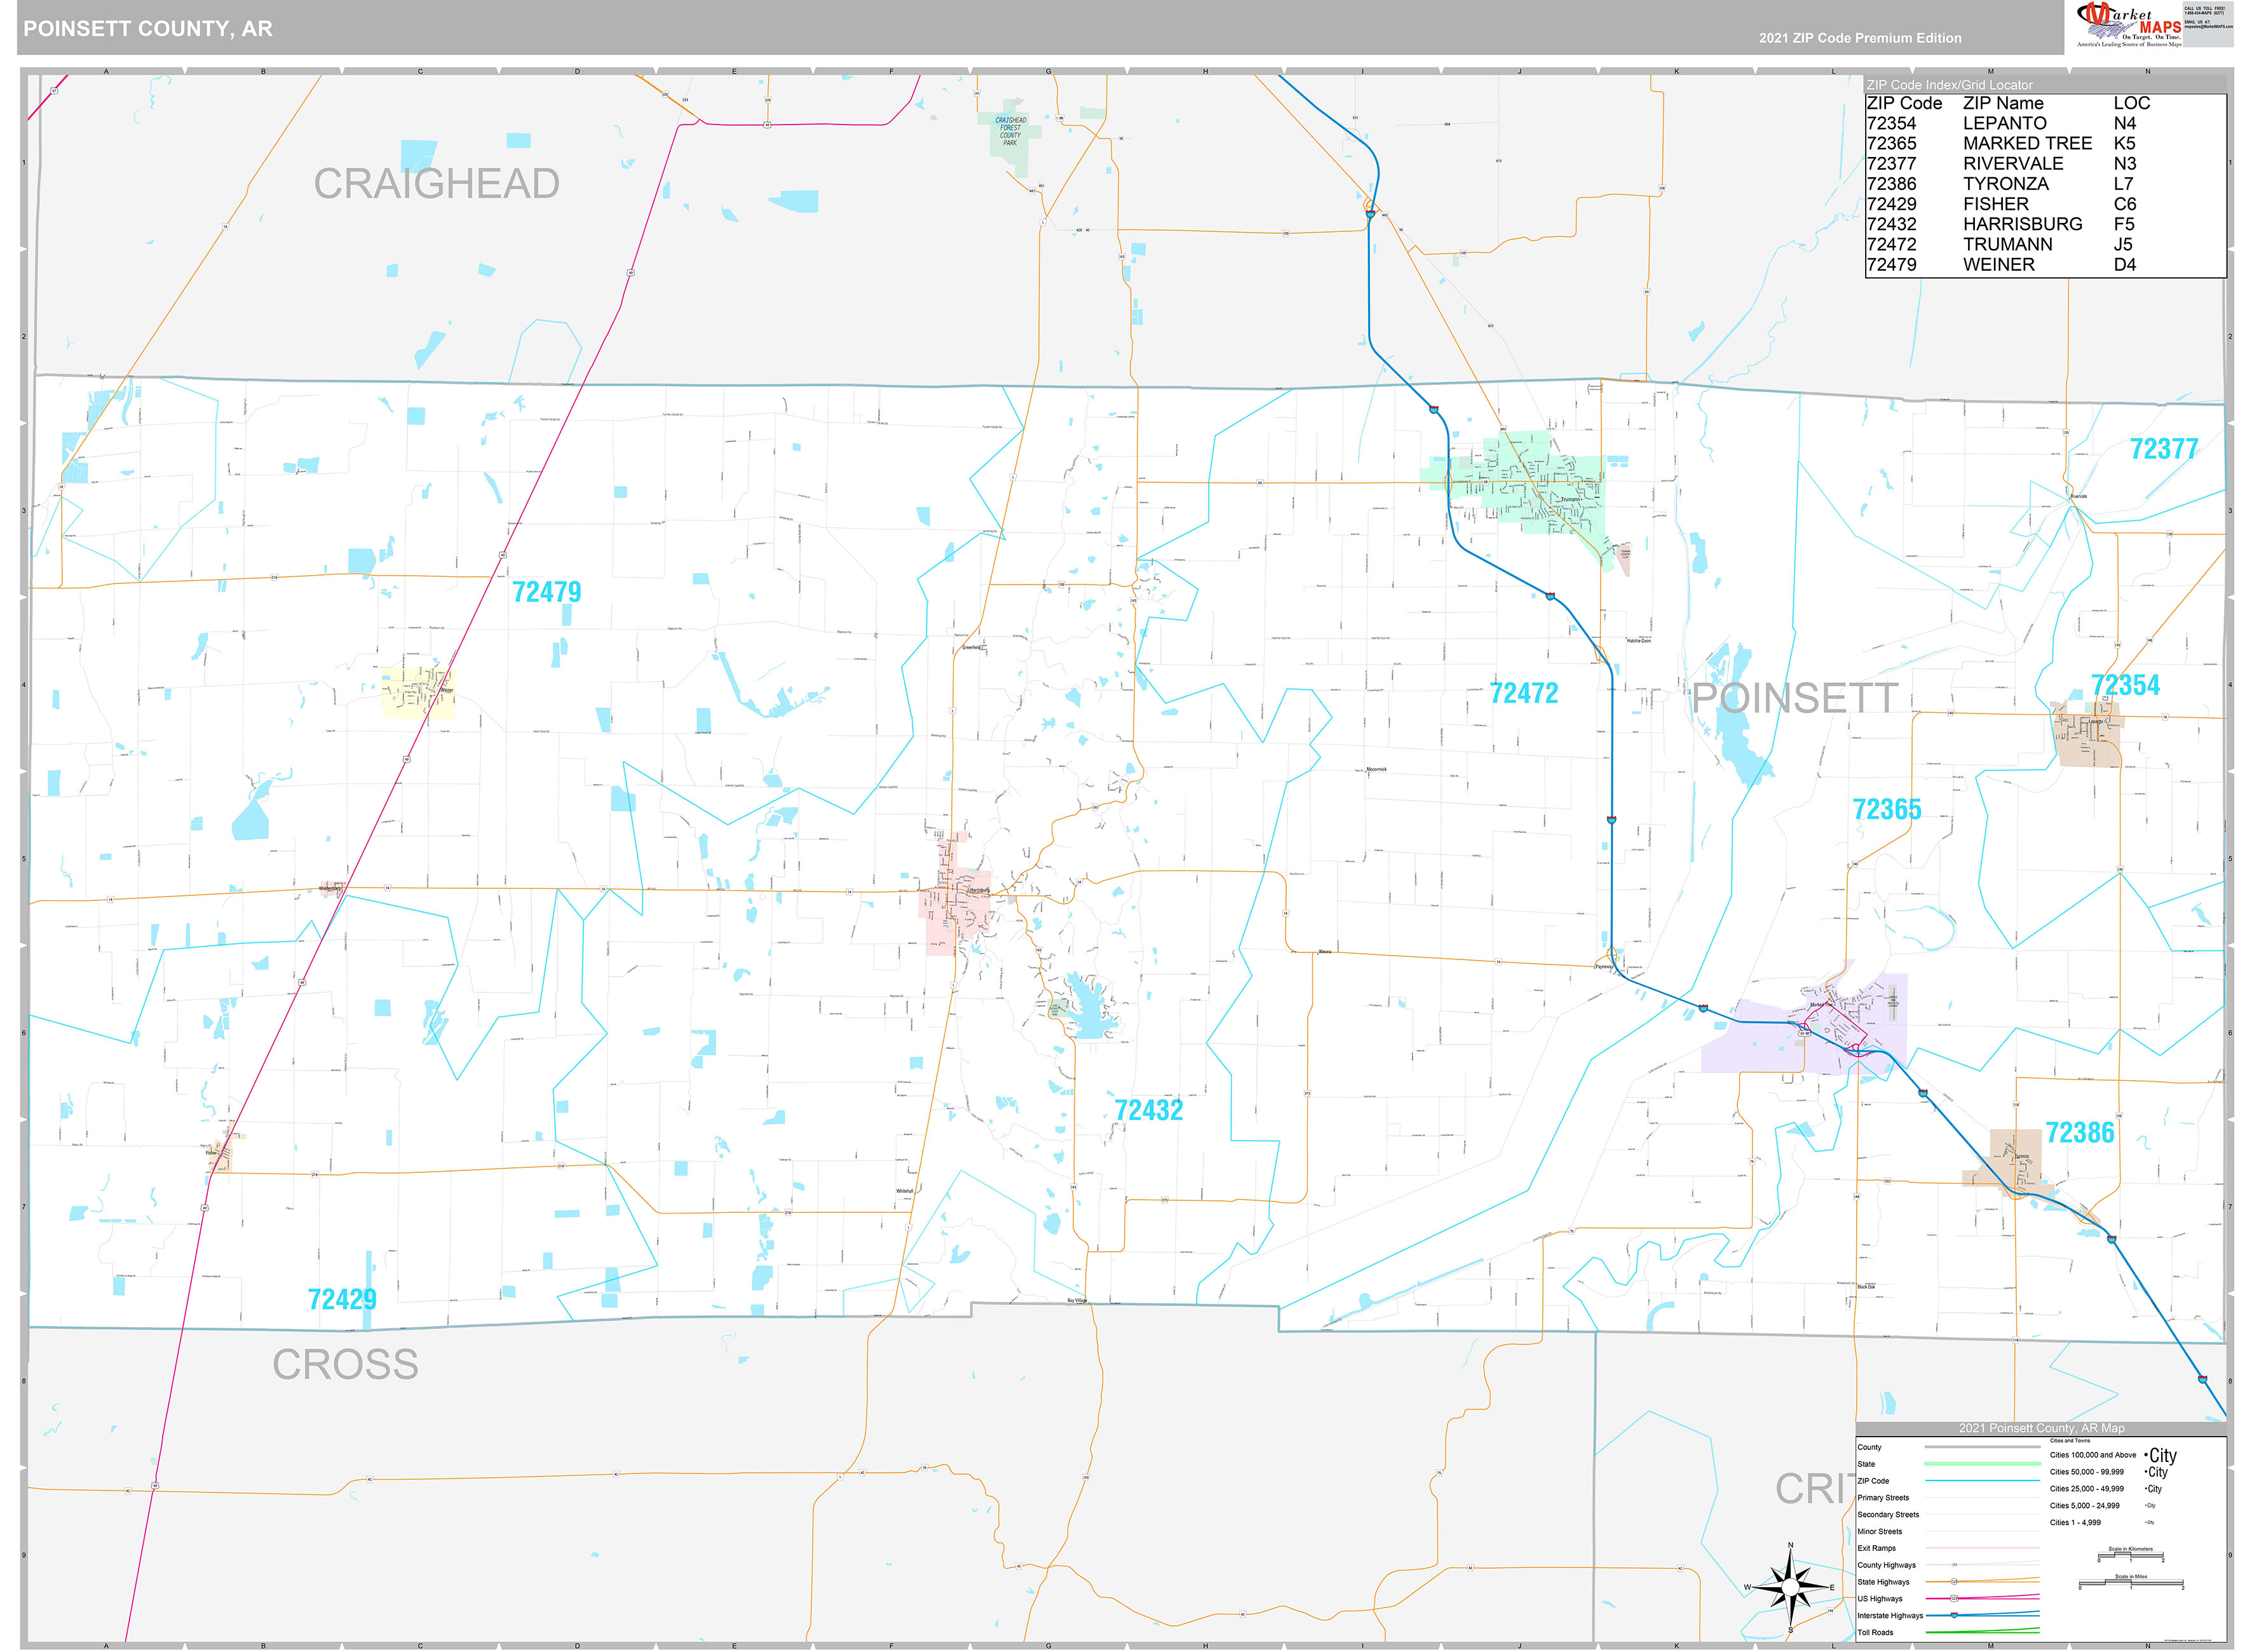This screenshot has height=1652, width=2245.
Task: Click the Scale in Kilometers bar
Action: click(2131, 1556)
